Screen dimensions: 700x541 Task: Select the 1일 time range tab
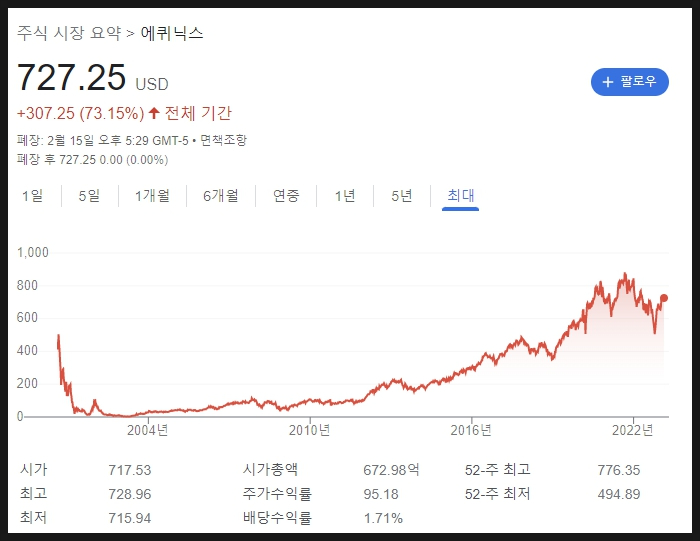[x=33, y=196]
